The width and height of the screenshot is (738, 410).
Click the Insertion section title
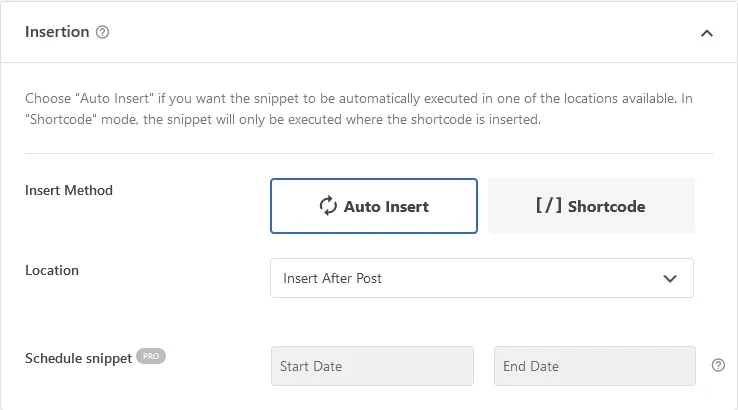coord(57,32)
